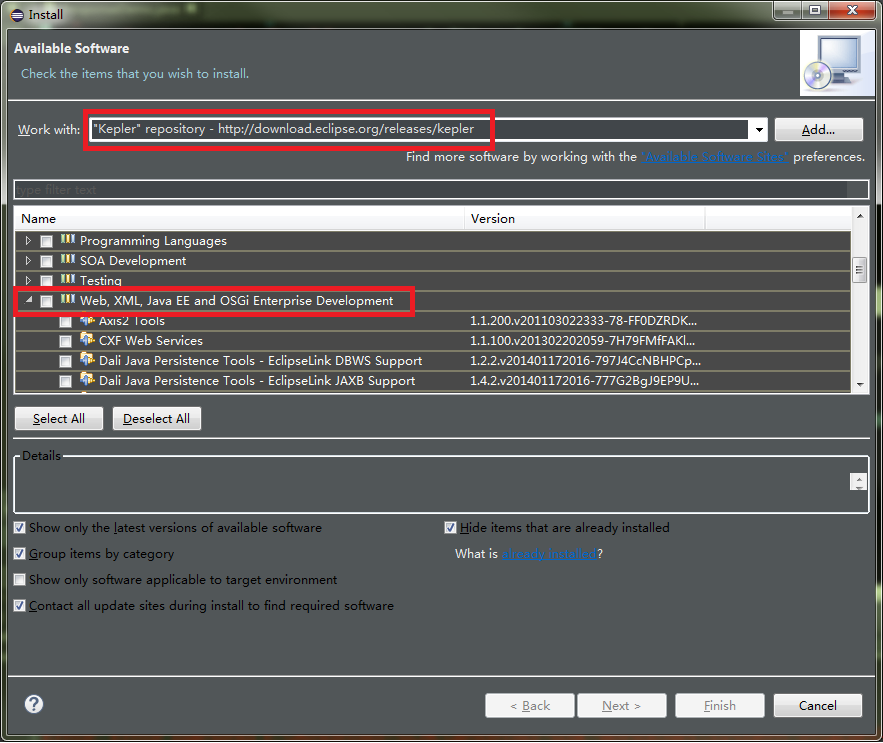Screen dimensions: 883x743
Task: Select the SOA Development row name
Action: point(133,261)
